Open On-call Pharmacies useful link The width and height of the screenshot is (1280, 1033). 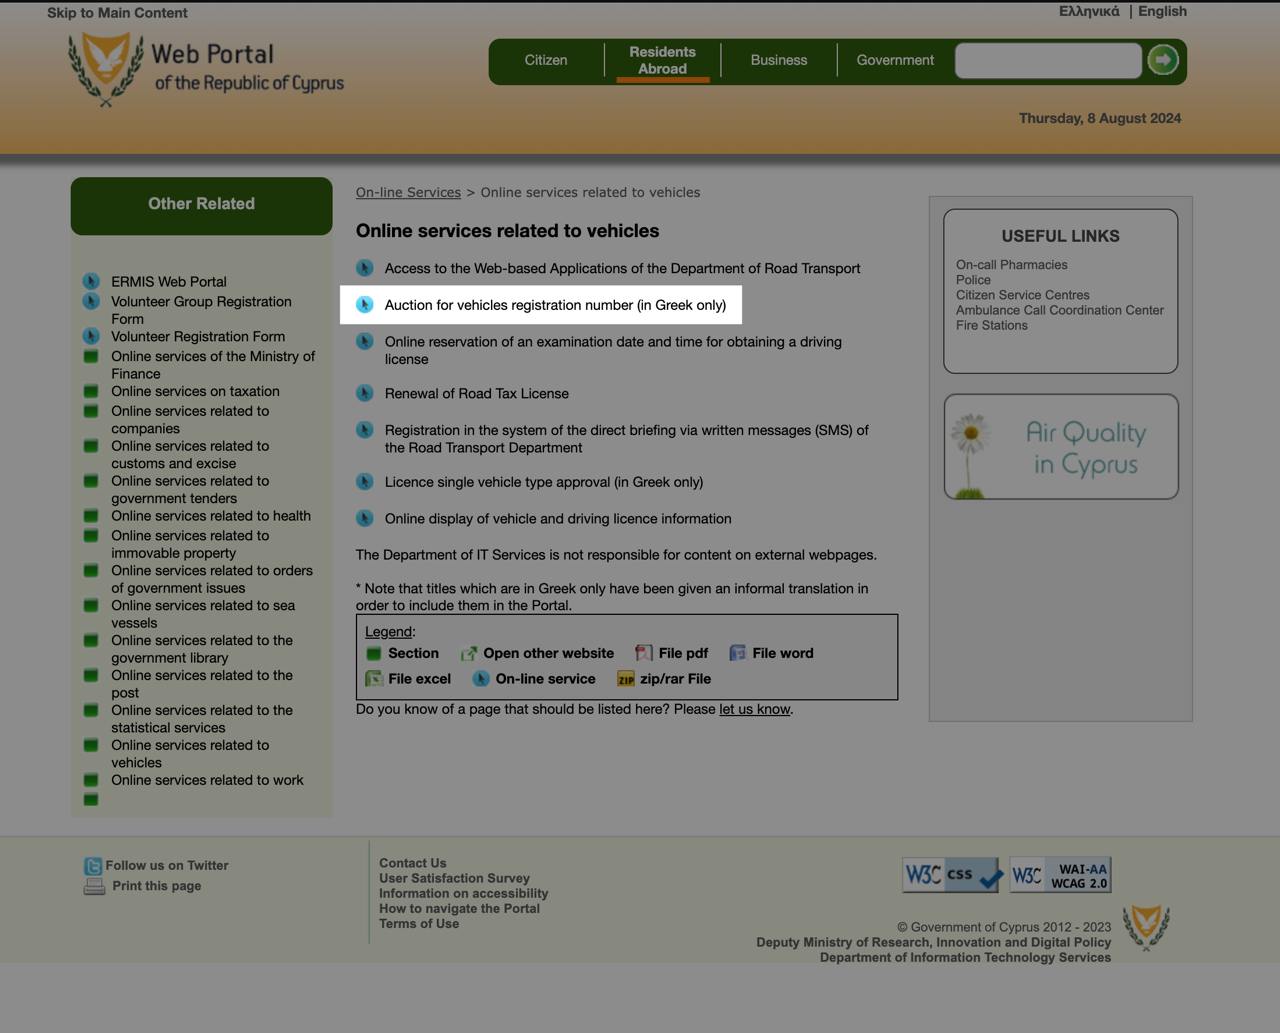[x=1011, y=265]
